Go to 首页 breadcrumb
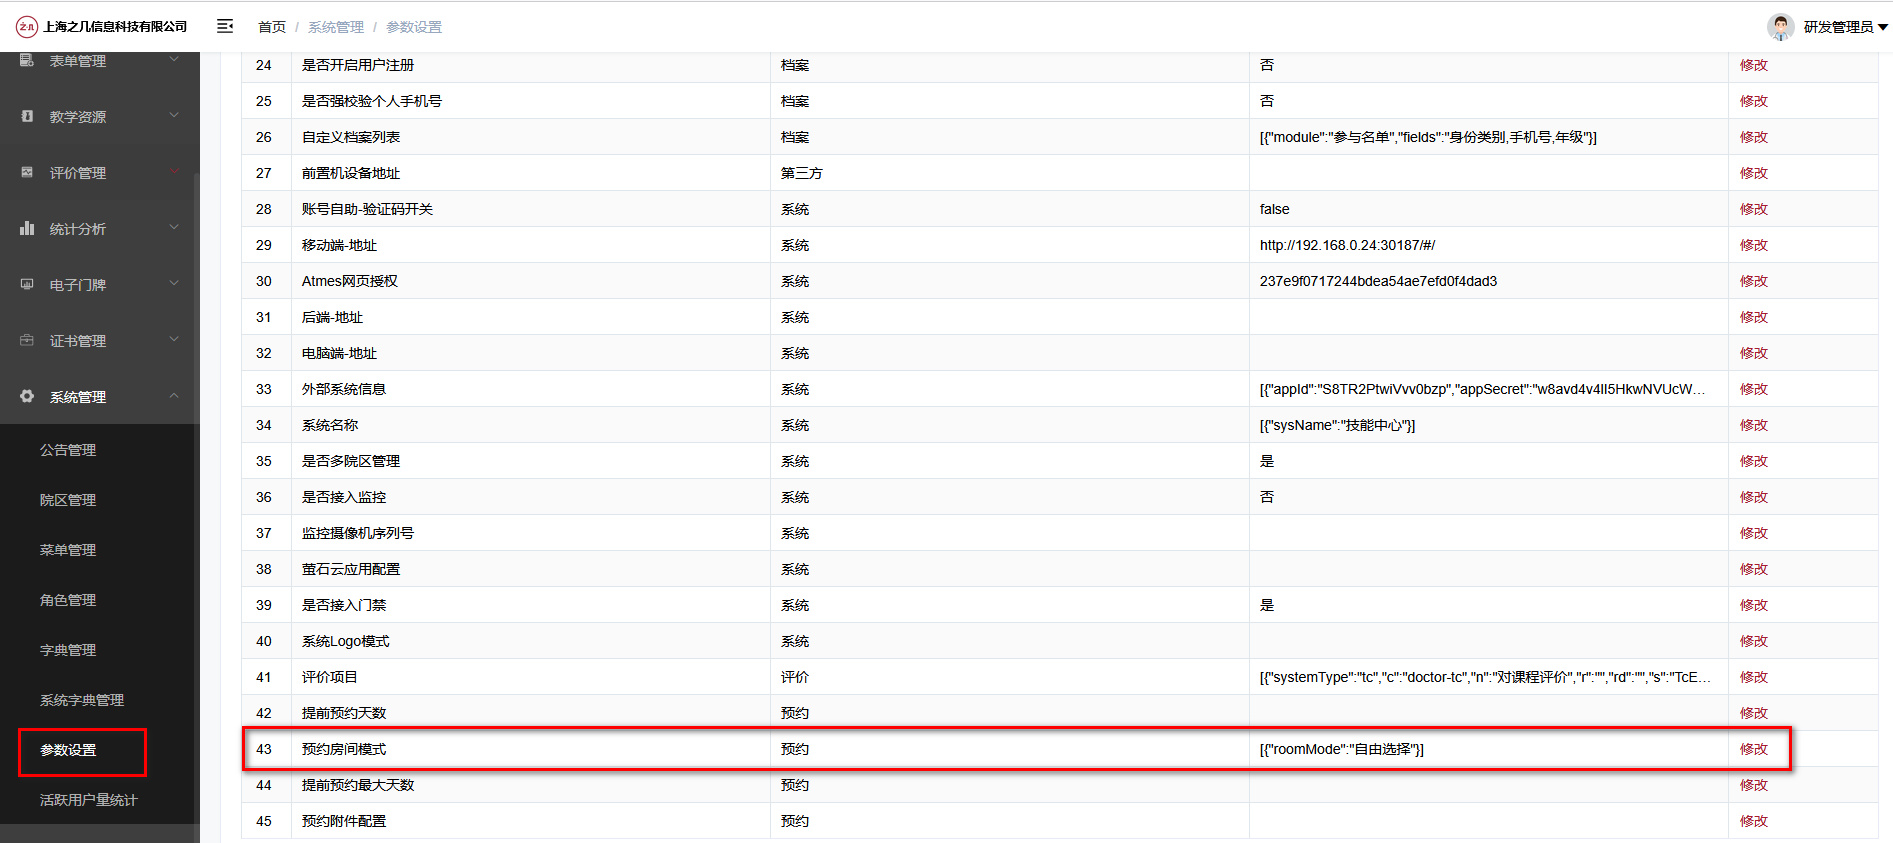Screen dimensions: 1893x843 (272, 27)
